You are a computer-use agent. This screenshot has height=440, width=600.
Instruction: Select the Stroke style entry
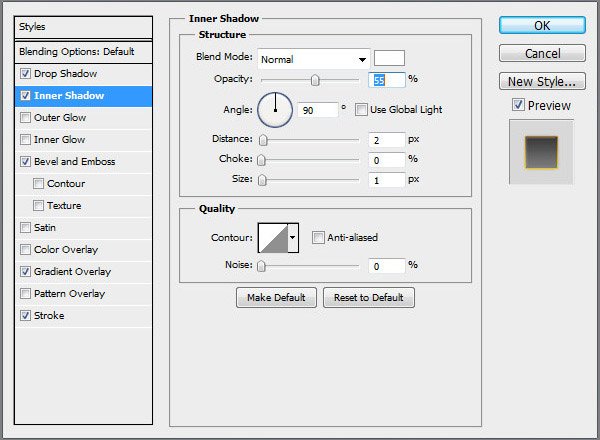(49, 316)
